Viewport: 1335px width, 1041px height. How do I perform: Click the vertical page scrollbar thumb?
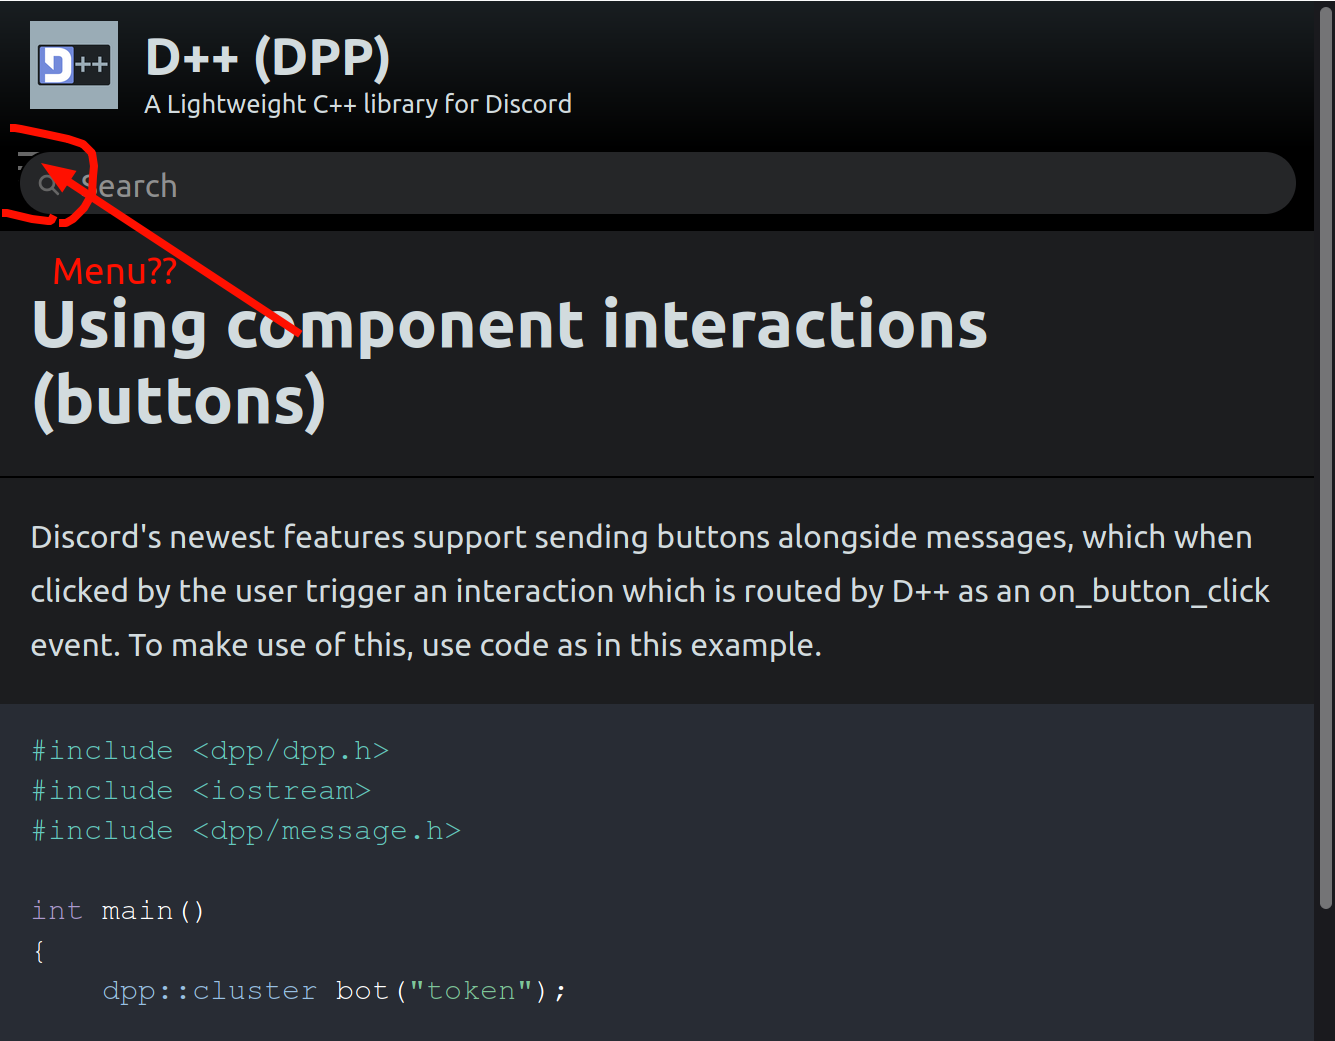[x=1326, y=458]
